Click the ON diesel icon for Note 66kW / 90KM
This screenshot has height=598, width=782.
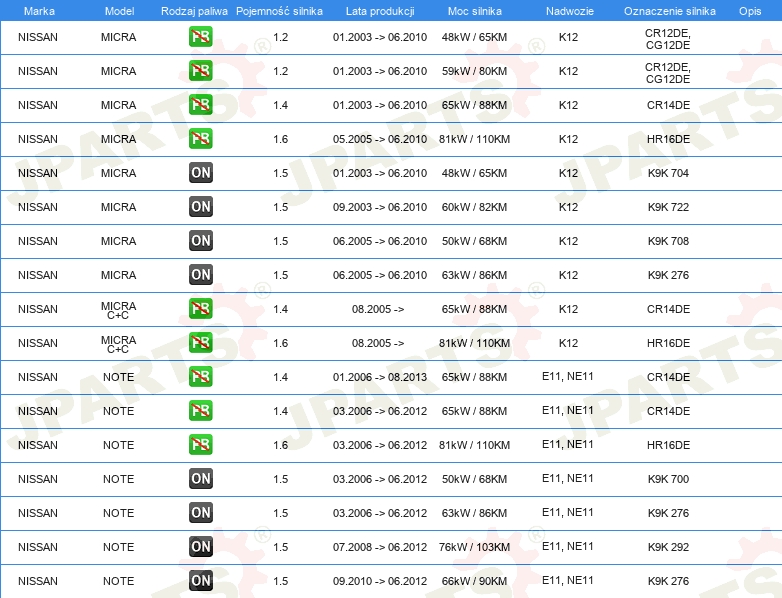point(200,581)
